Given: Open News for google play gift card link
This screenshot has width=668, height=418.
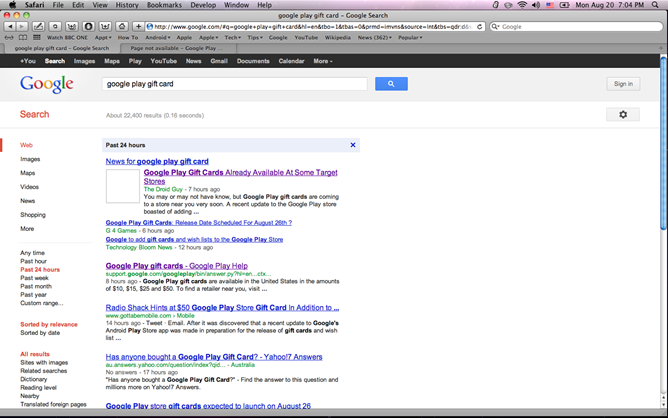Looking at the screenshot, I should point(157,161).
